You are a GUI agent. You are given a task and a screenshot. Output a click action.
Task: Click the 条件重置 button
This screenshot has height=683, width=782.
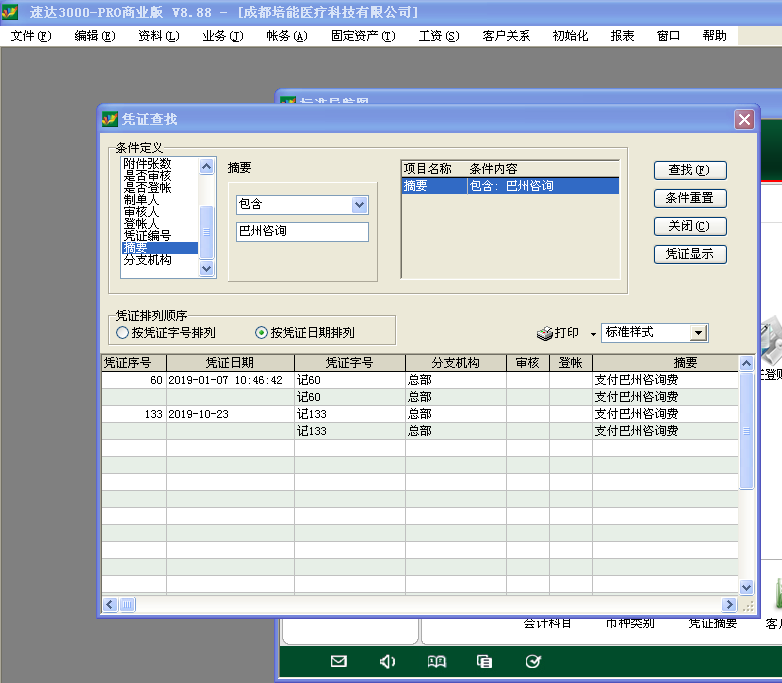(x=690, y=198)
